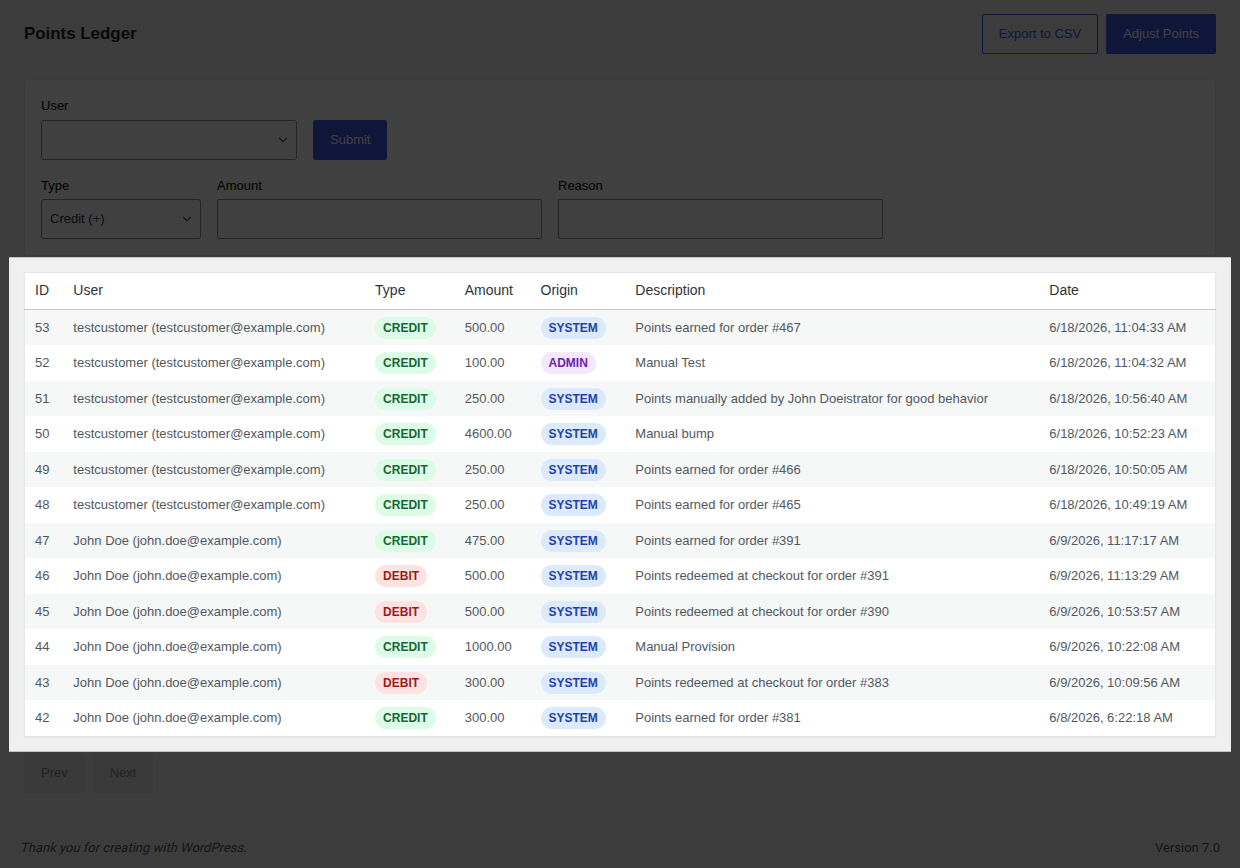Click the 'Manual bump' description
Image resolution: width=1240 pixels, height=868 pixels.
674,434
